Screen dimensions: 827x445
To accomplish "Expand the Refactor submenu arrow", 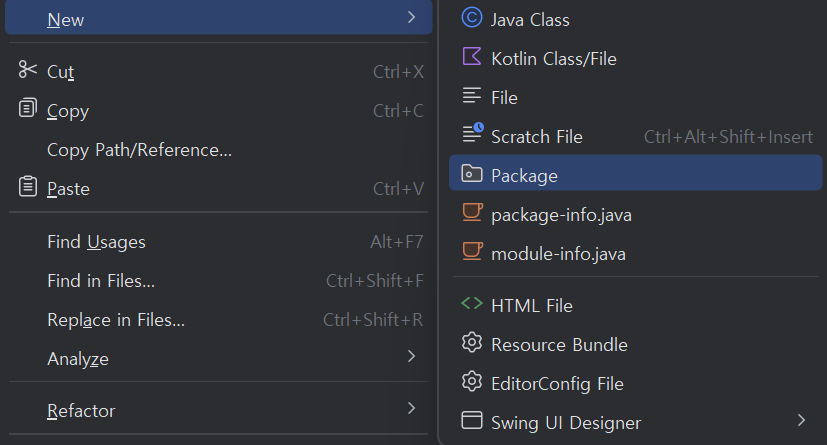I will (x=411, y=408).
